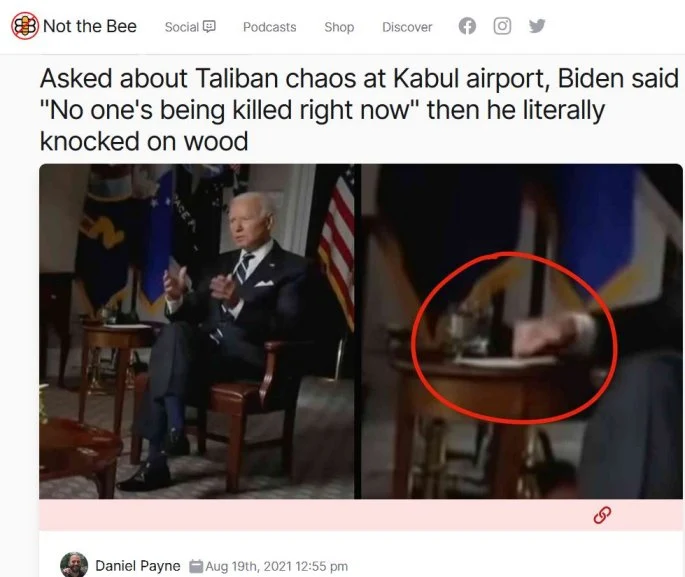This screenshot has width=685, height=577.
Task: Click the article headline about Kabul airport
Action: click(x=359, y=110)
